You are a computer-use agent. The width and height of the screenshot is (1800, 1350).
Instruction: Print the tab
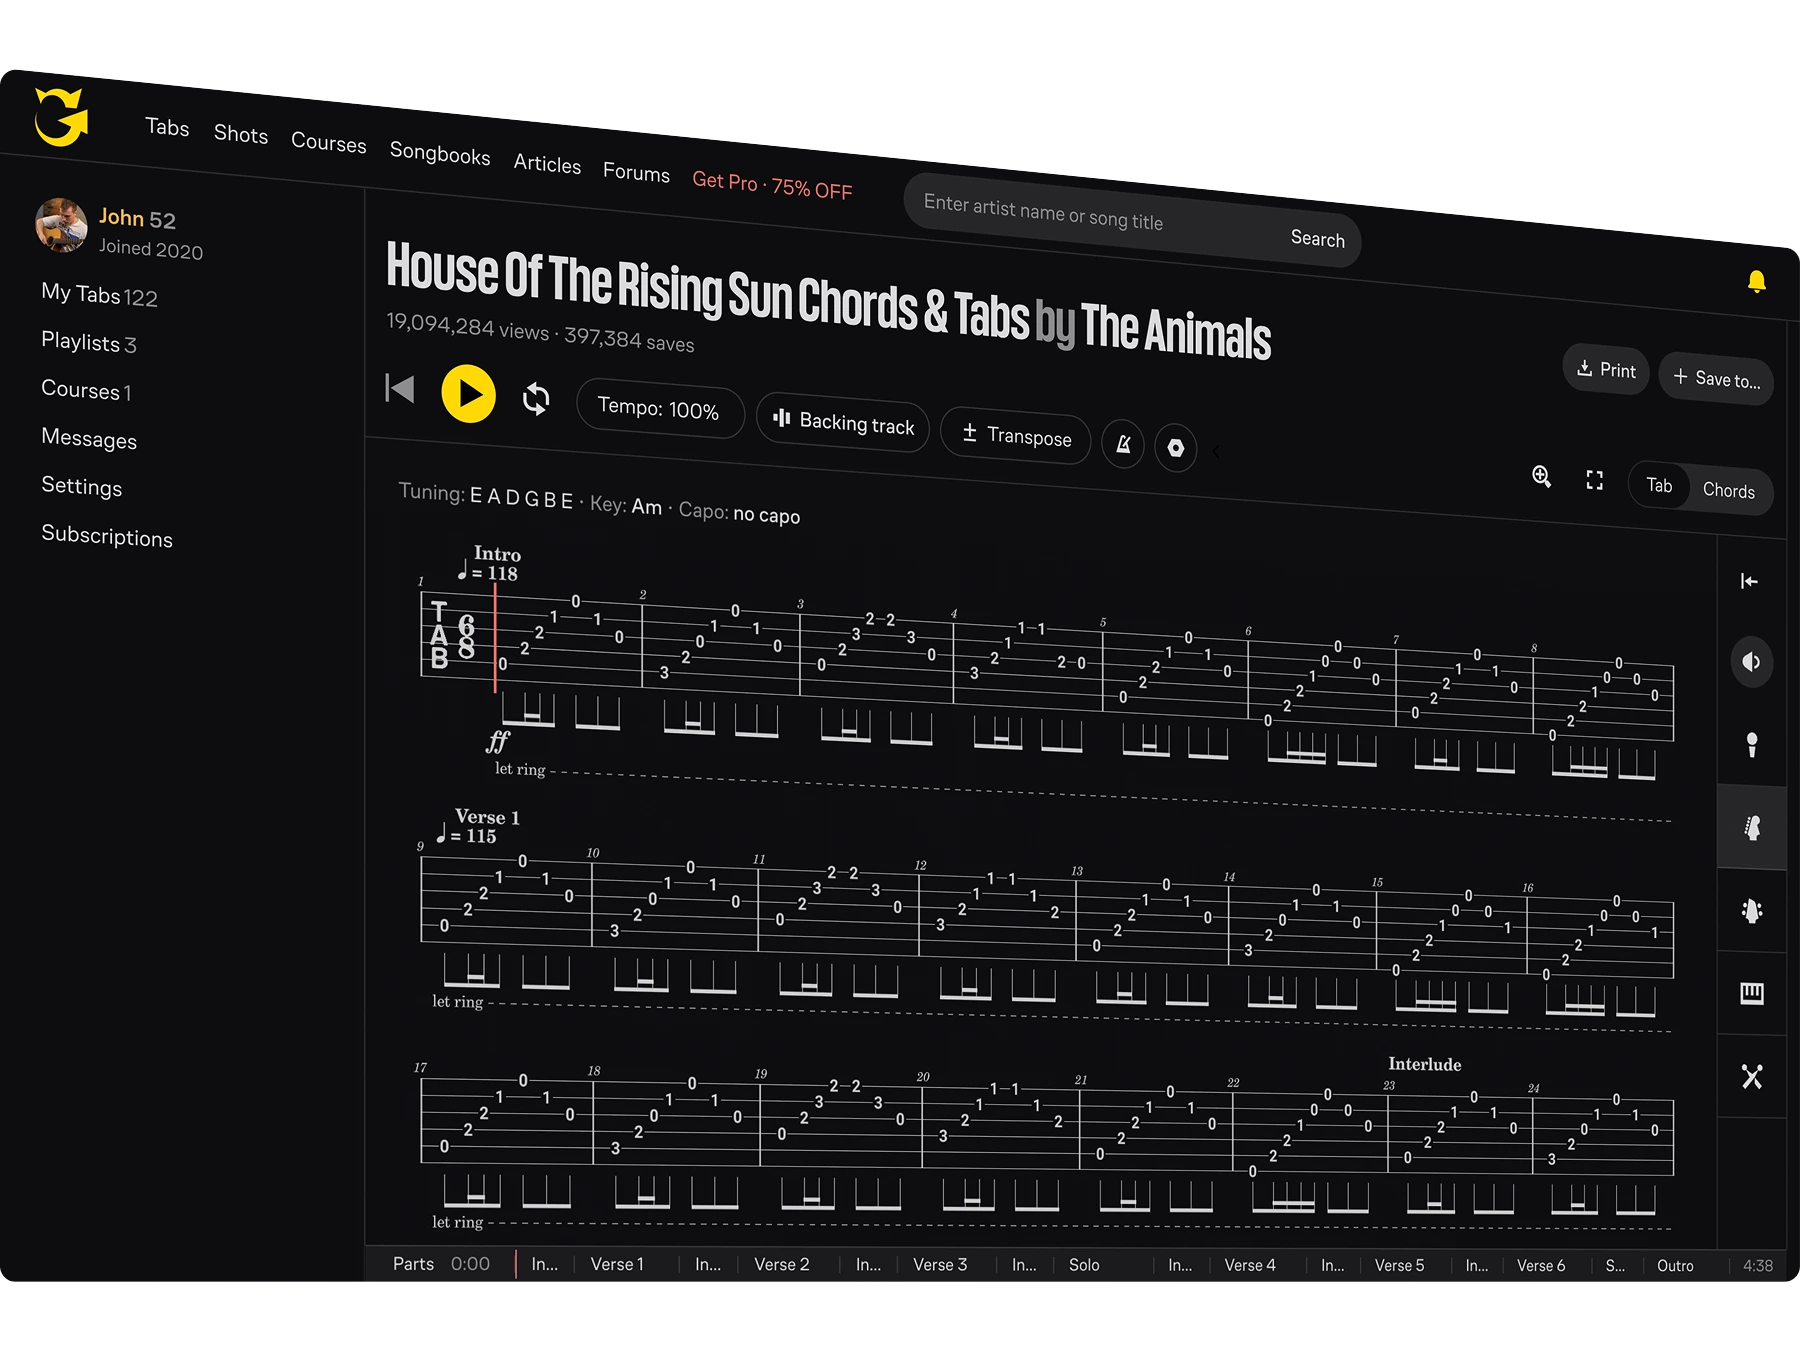[x=1606, y=370]
